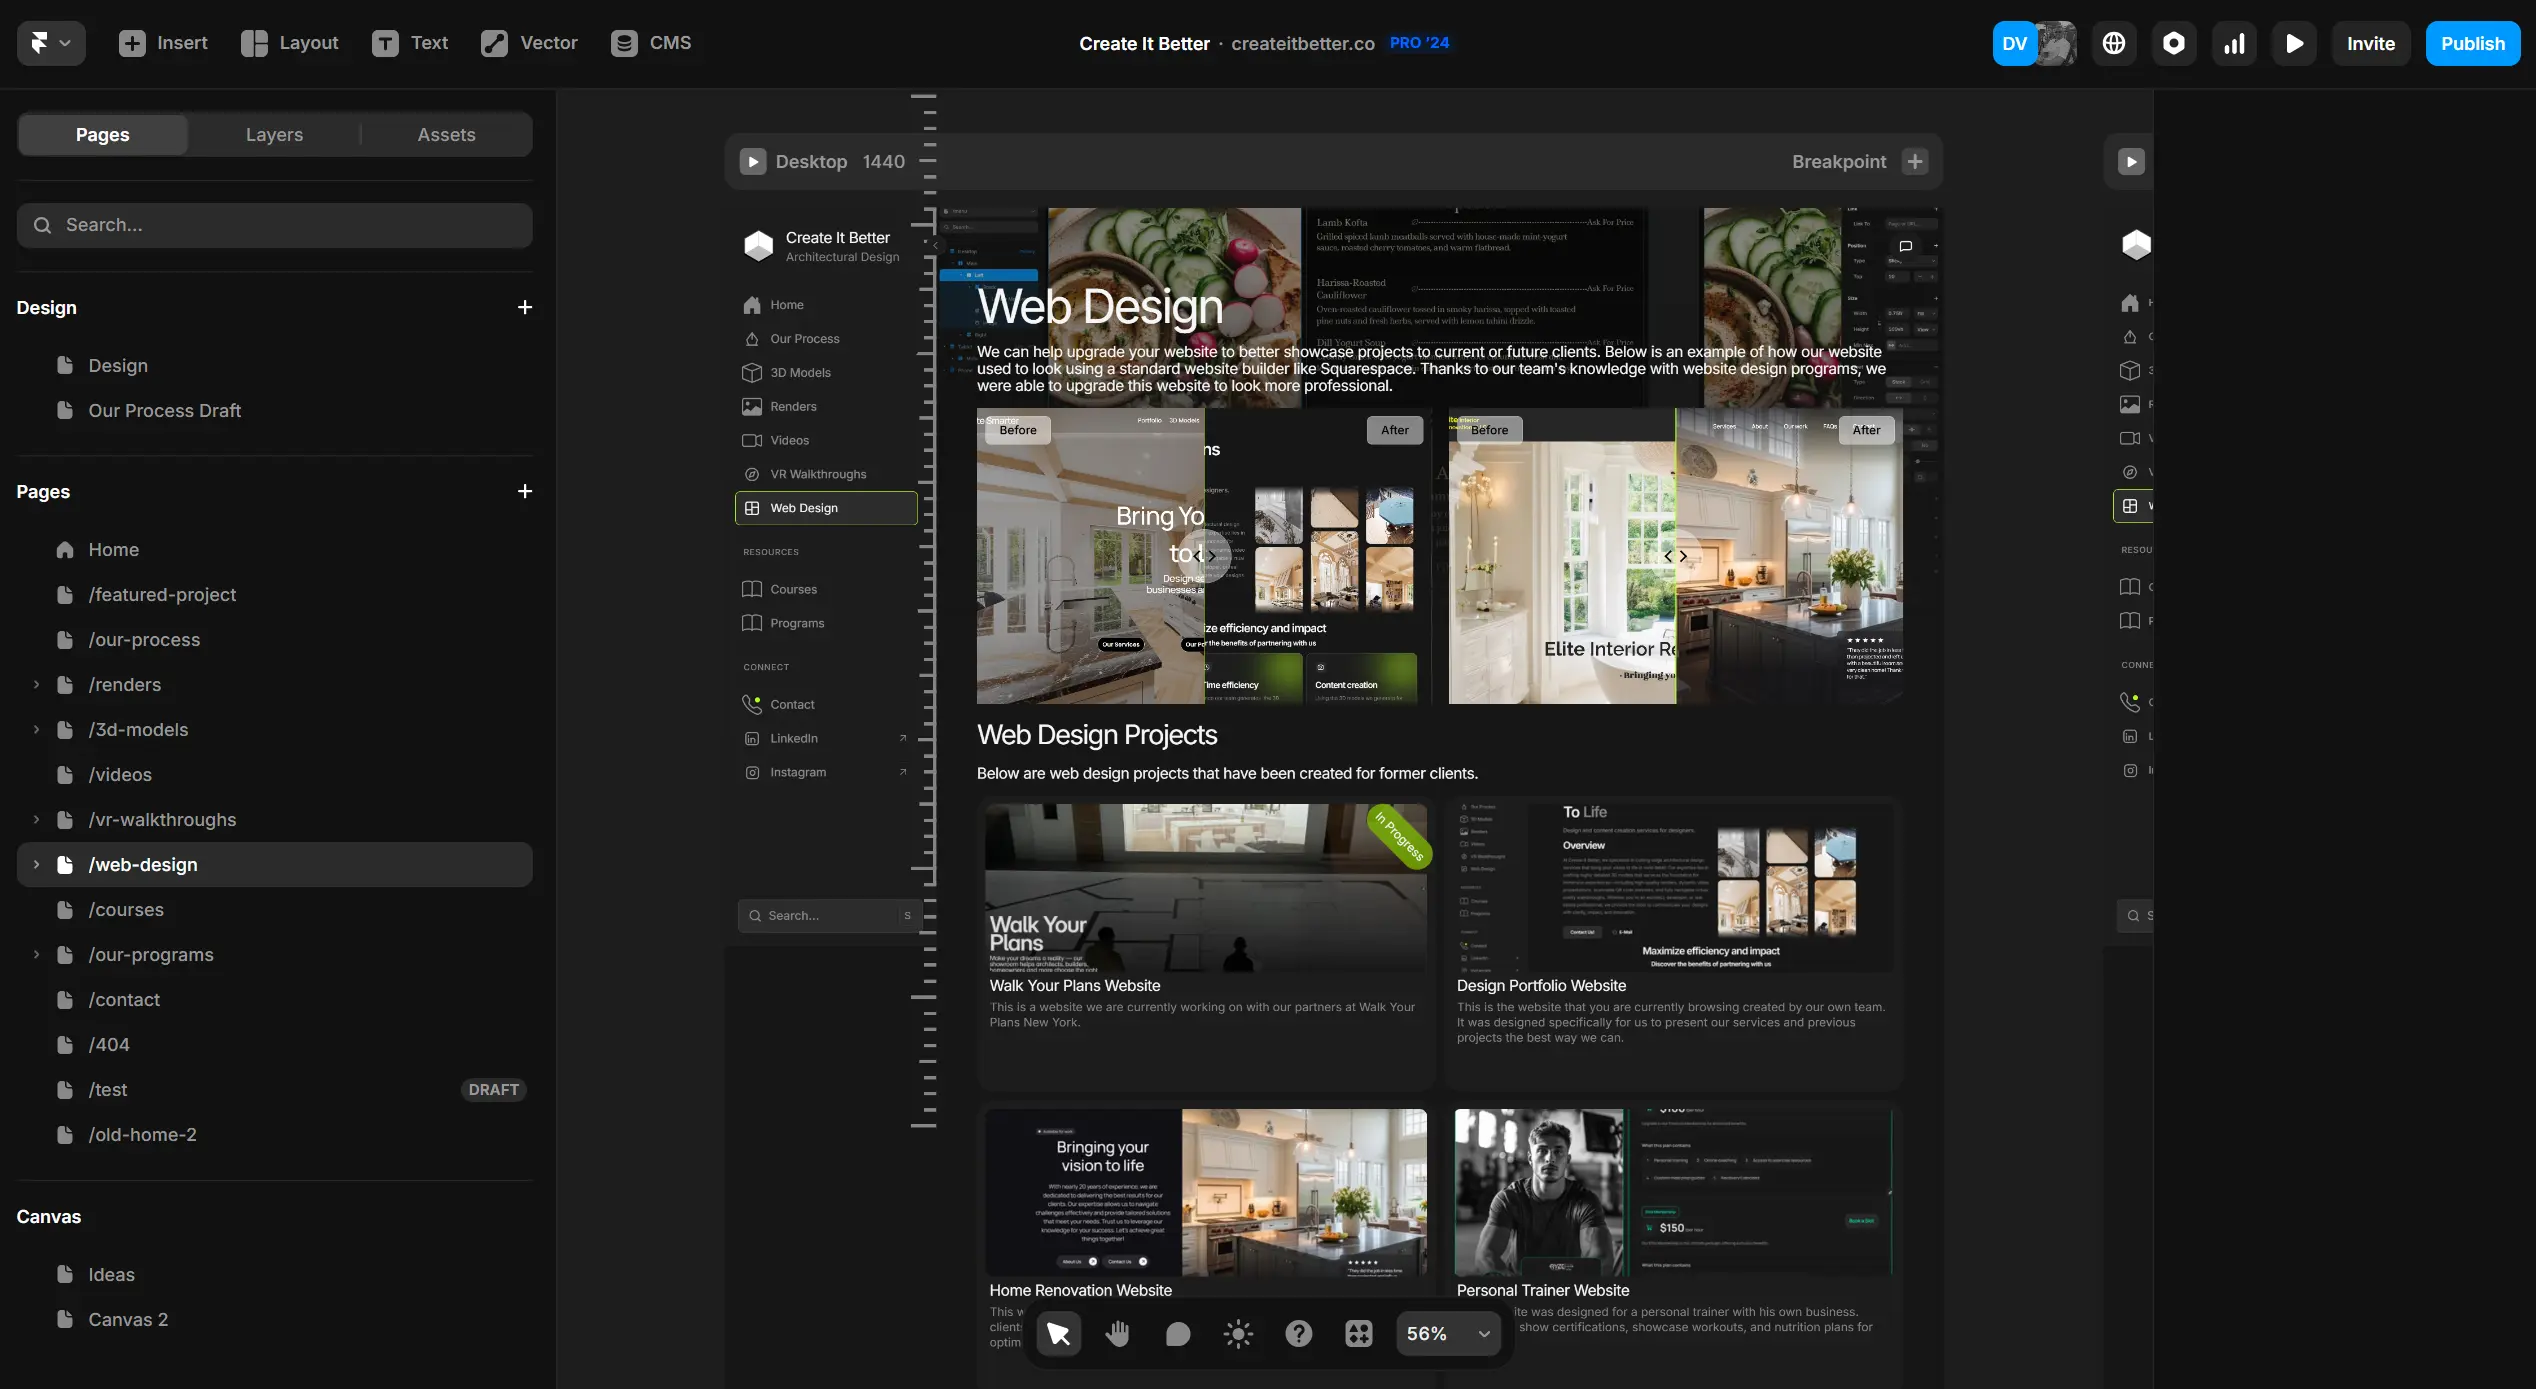Add a new page with the plus icon

pos(525,491)
